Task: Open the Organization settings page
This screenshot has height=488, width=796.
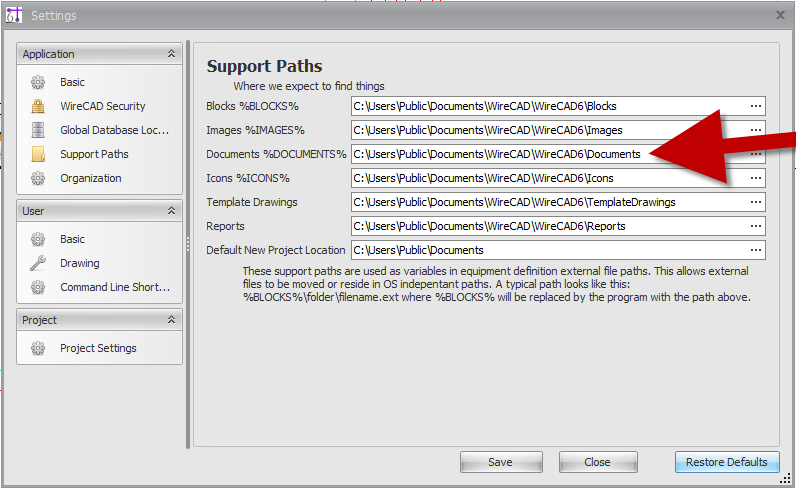Action: (x=90, y=178)
